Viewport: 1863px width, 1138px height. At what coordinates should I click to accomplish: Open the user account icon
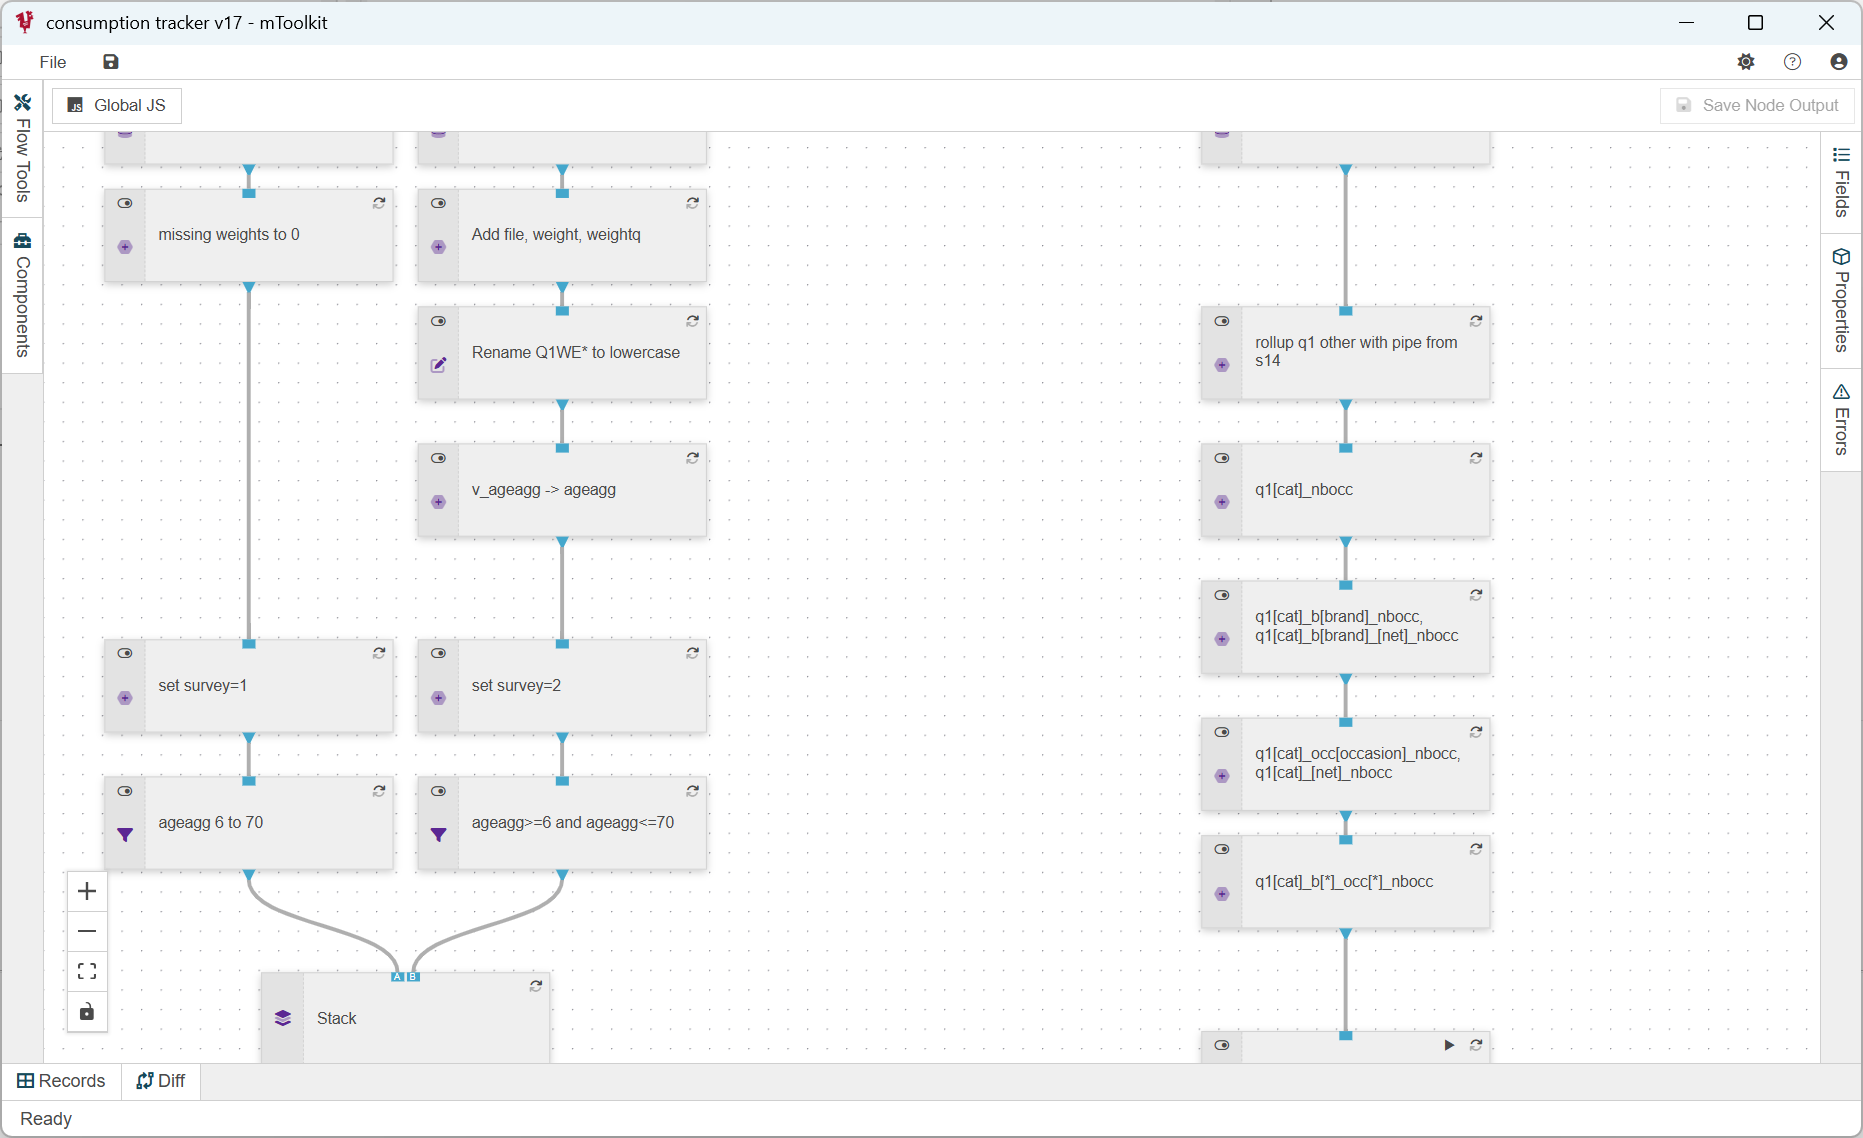pos(1838,62)
